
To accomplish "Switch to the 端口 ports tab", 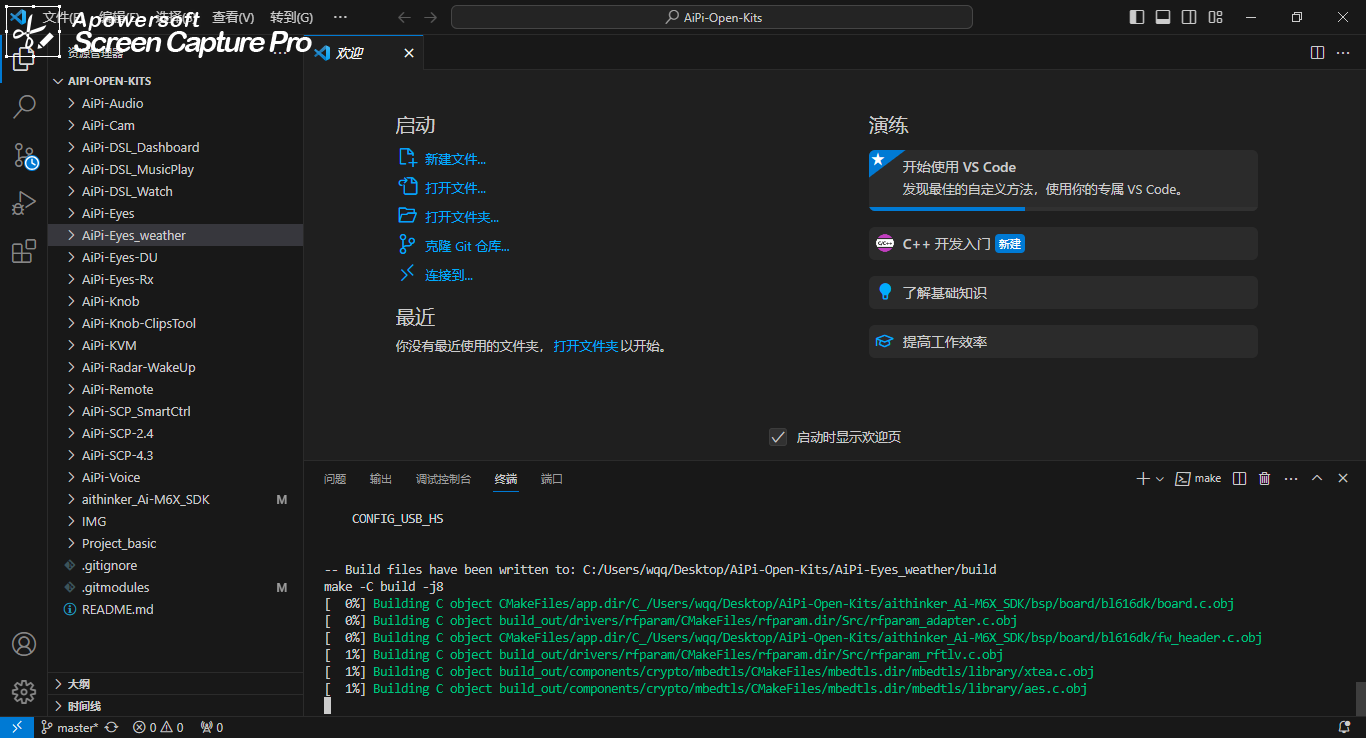I will [552, 479].
